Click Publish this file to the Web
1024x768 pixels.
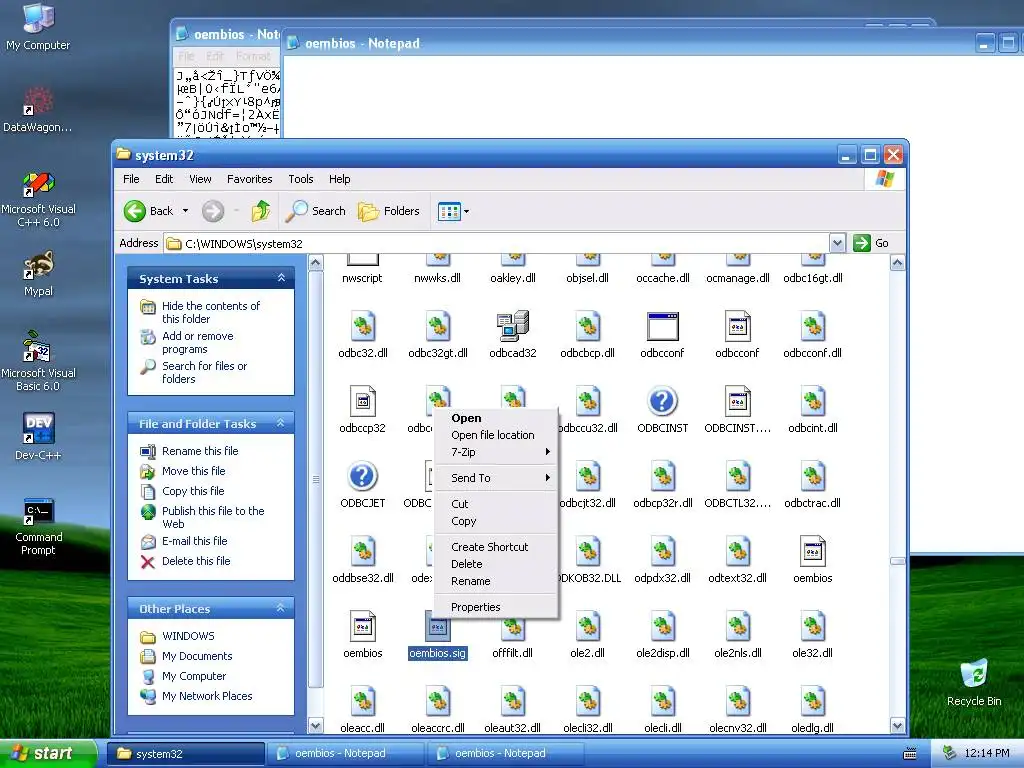click(x=213, y=517)
